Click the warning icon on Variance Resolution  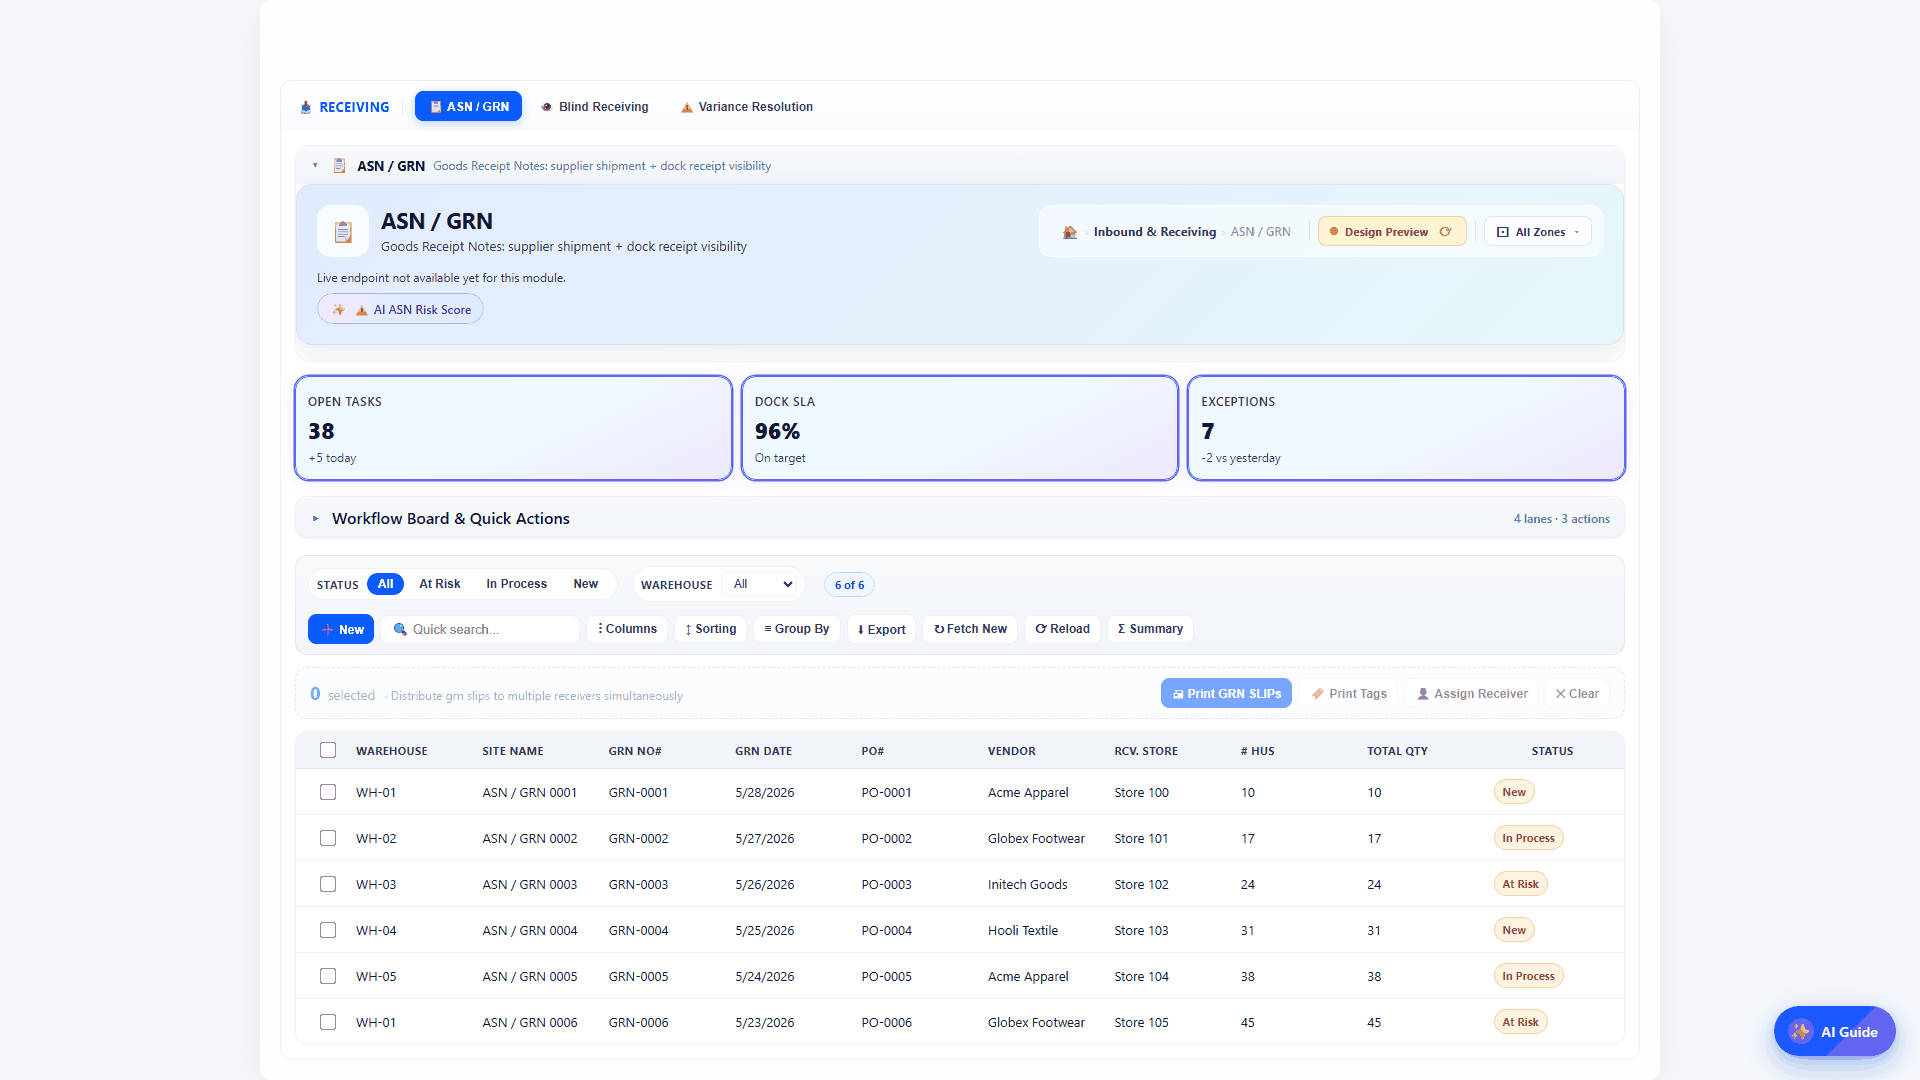[x=687, y=107]
